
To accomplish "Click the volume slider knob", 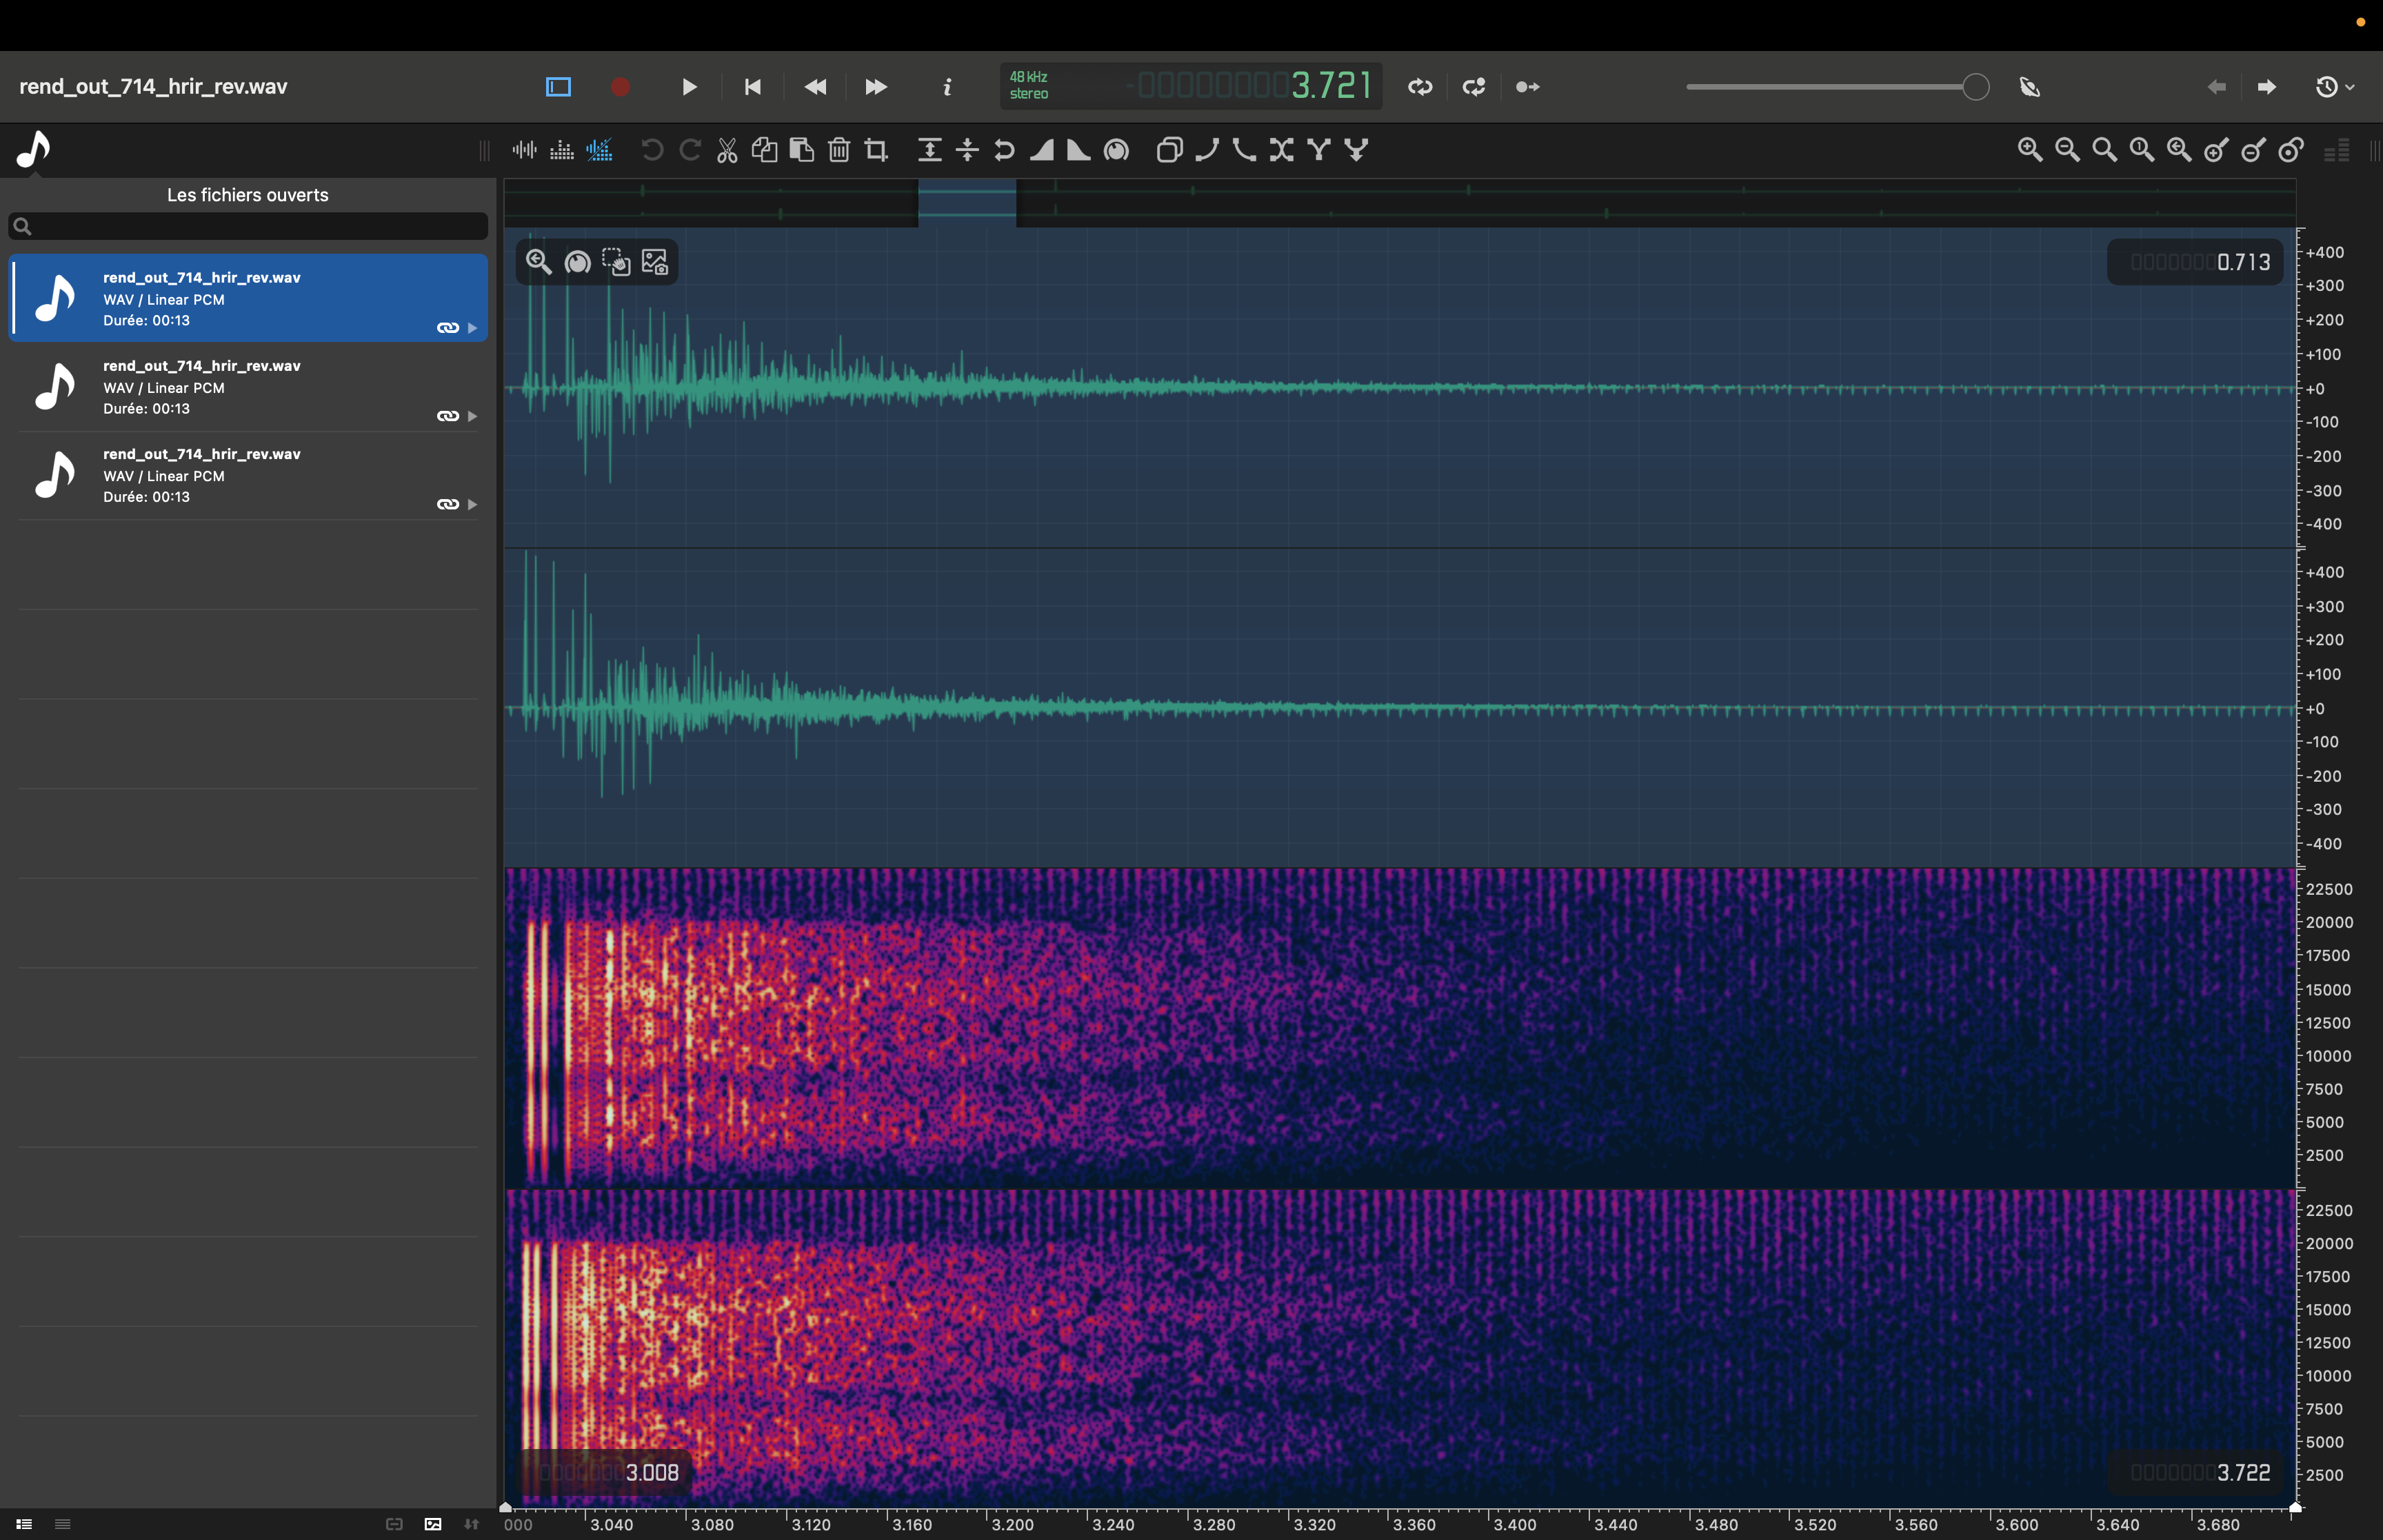I will [1975, 87].
